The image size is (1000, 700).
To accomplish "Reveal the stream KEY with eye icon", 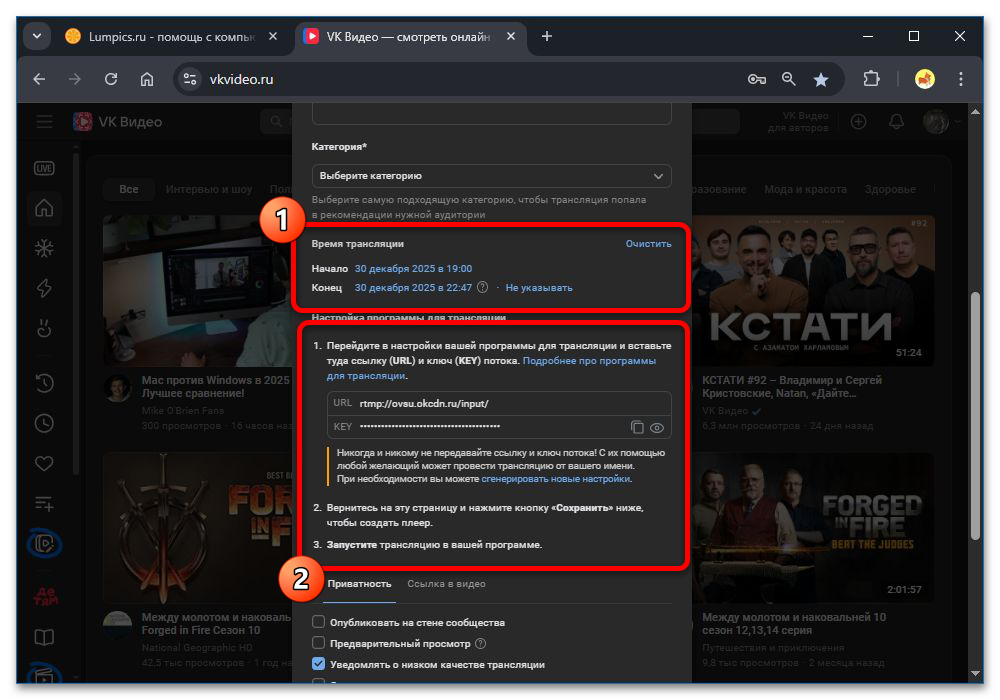I will [657, 428].
